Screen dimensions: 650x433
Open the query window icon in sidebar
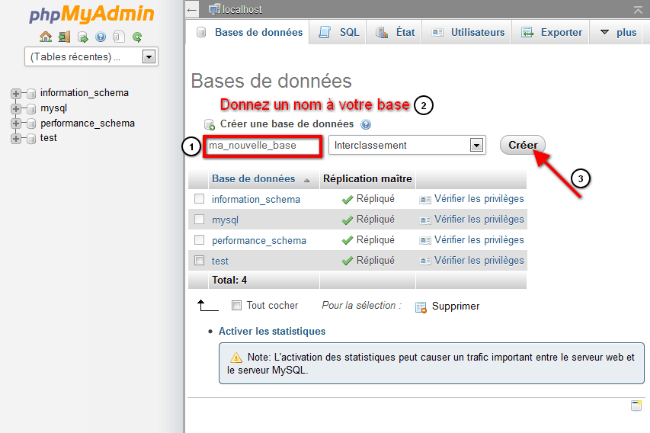[x=83, y=37]
